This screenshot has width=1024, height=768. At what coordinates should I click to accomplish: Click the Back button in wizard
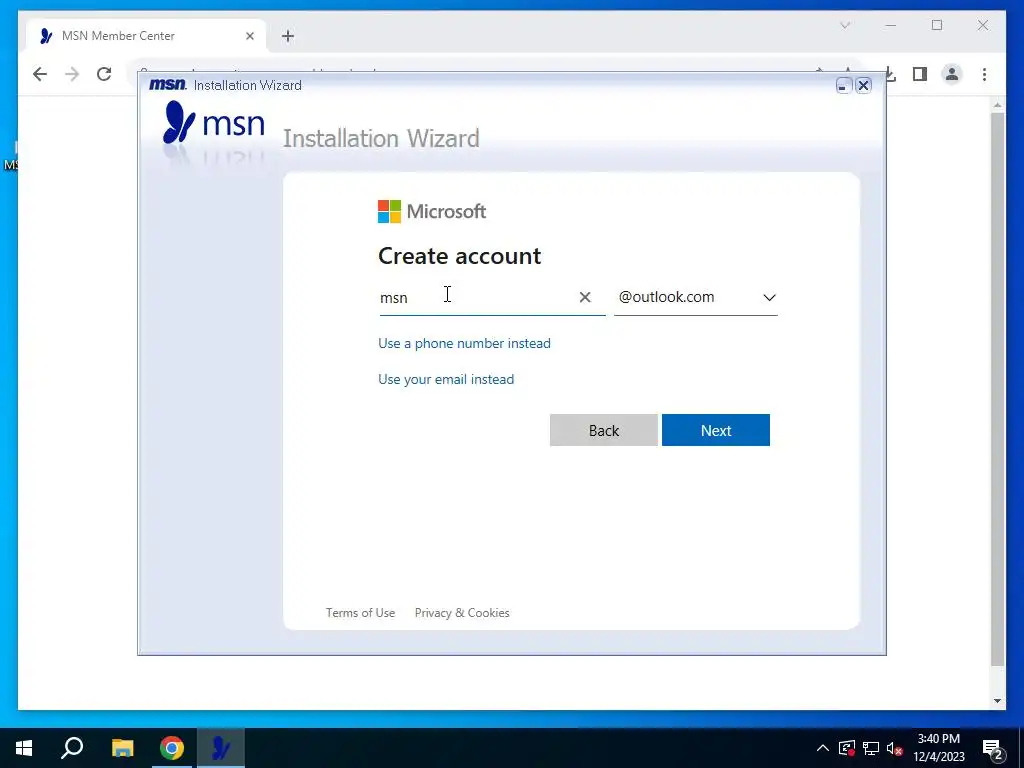pos(603,430)
